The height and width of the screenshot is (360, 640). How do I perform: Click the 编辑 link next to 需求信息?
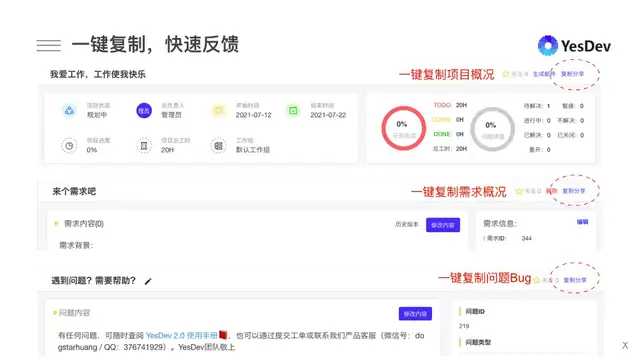click(x=582, y=222)
